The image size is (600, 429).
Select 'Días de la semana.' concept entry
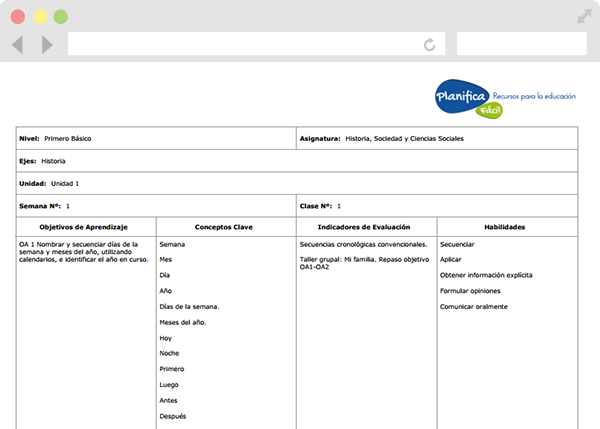189,306
